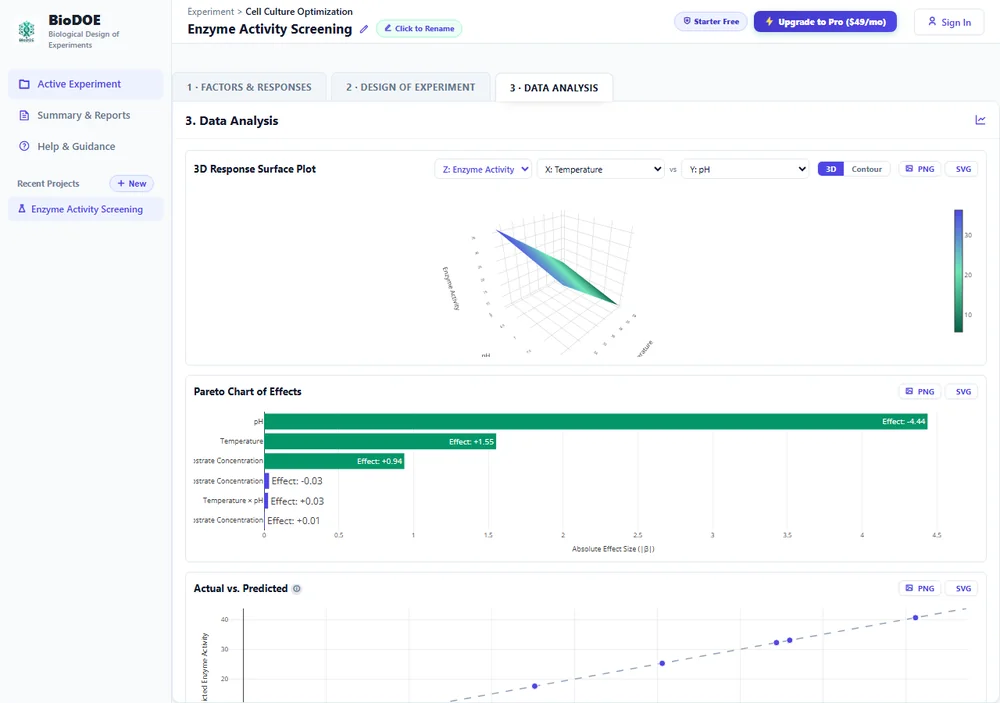1000x703 pixels.
Task: Export Pareto Chart as PNG
Action: click(920, 392)
